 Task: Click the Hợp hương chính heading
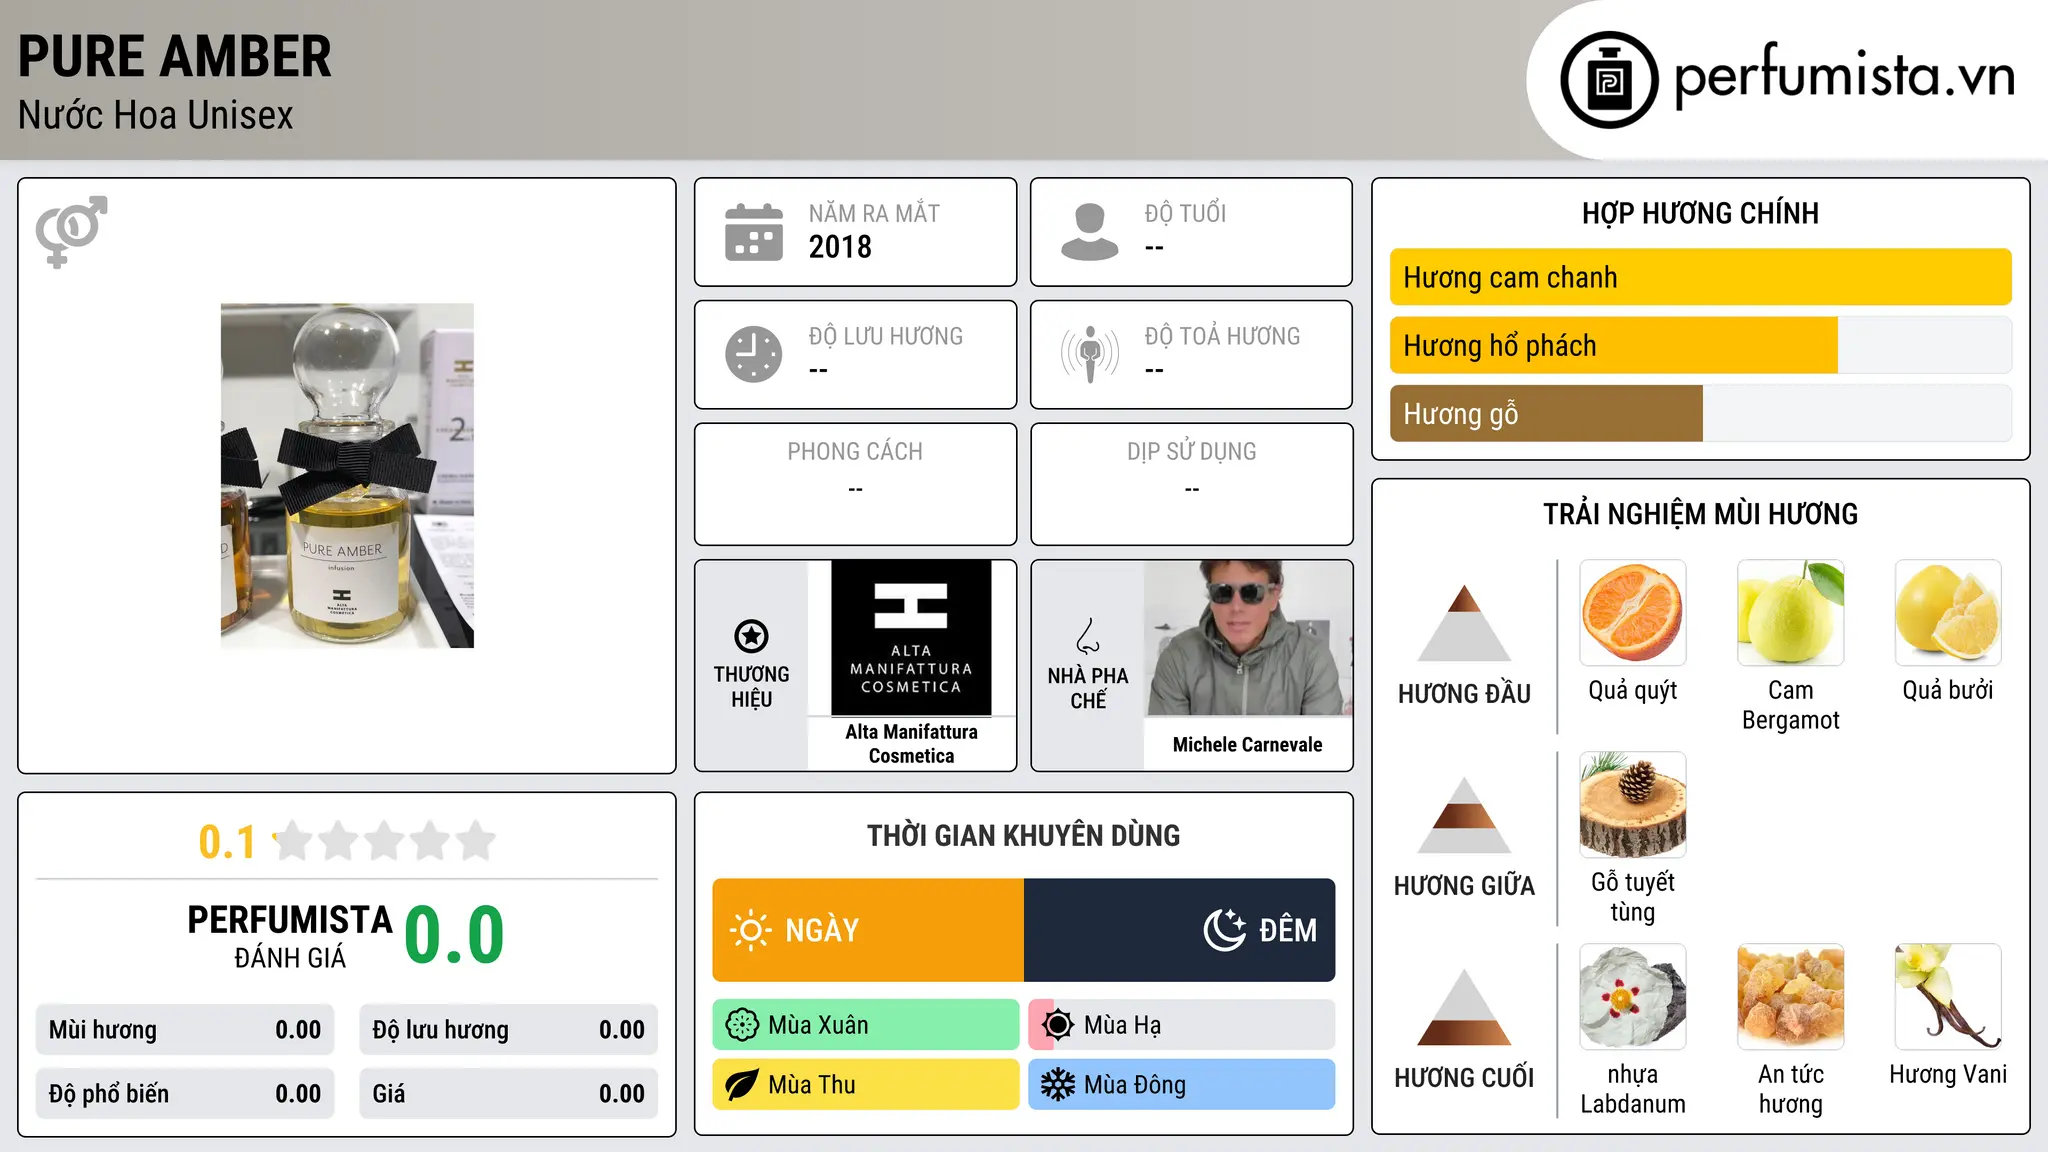pyautogui.click(x=1701, y=213)
